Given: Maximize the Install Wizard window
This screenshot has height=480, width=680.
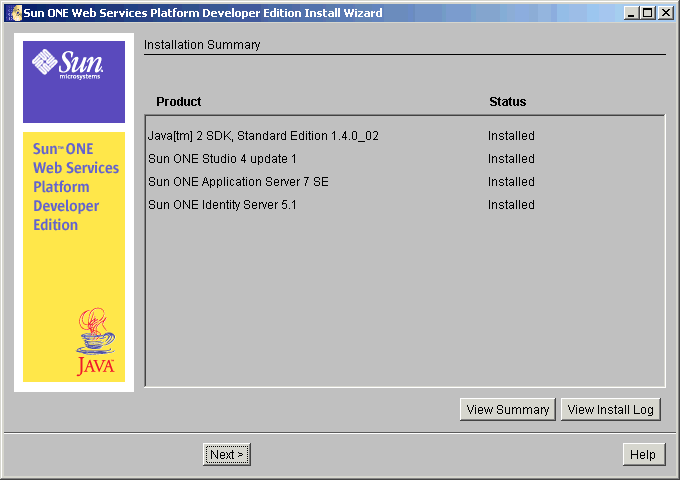Looking at the screenshot, I should click(648, 13).
